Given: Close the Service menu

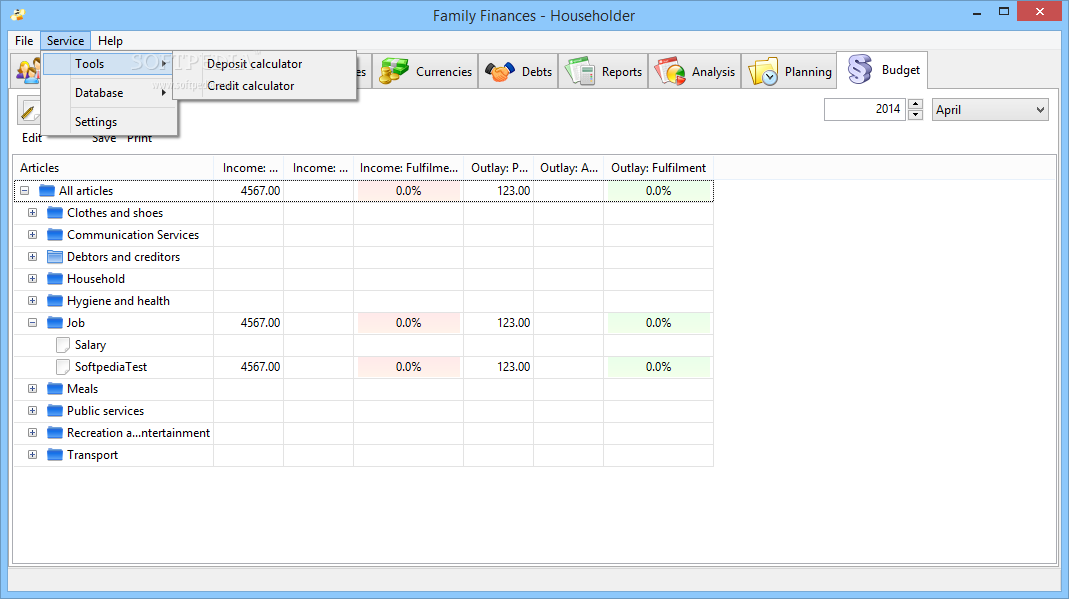Looking at the screenshot, I should (x=65, y=41).
